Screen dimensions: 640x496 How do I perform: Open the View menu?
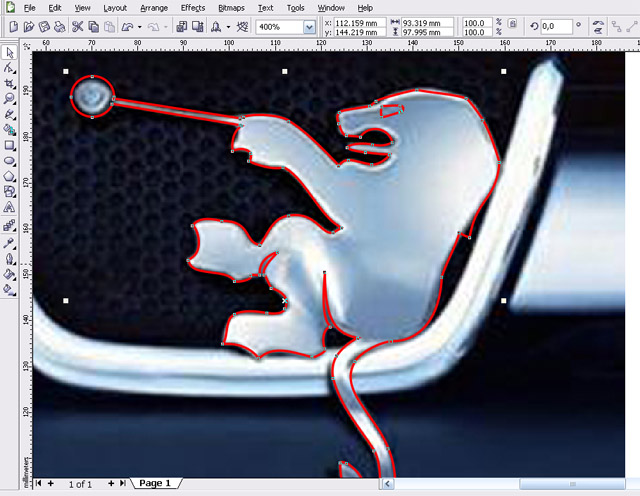(82, 8)
